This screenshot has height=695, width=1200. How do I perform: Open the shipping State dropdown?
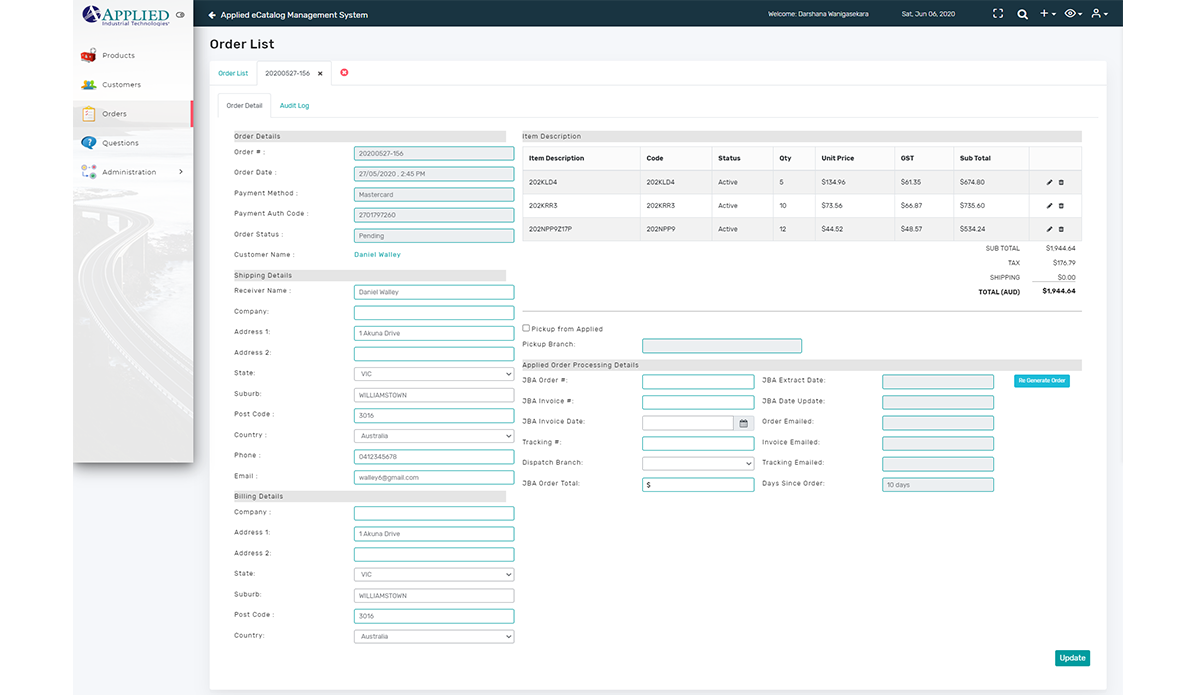[x=433, y=374]
